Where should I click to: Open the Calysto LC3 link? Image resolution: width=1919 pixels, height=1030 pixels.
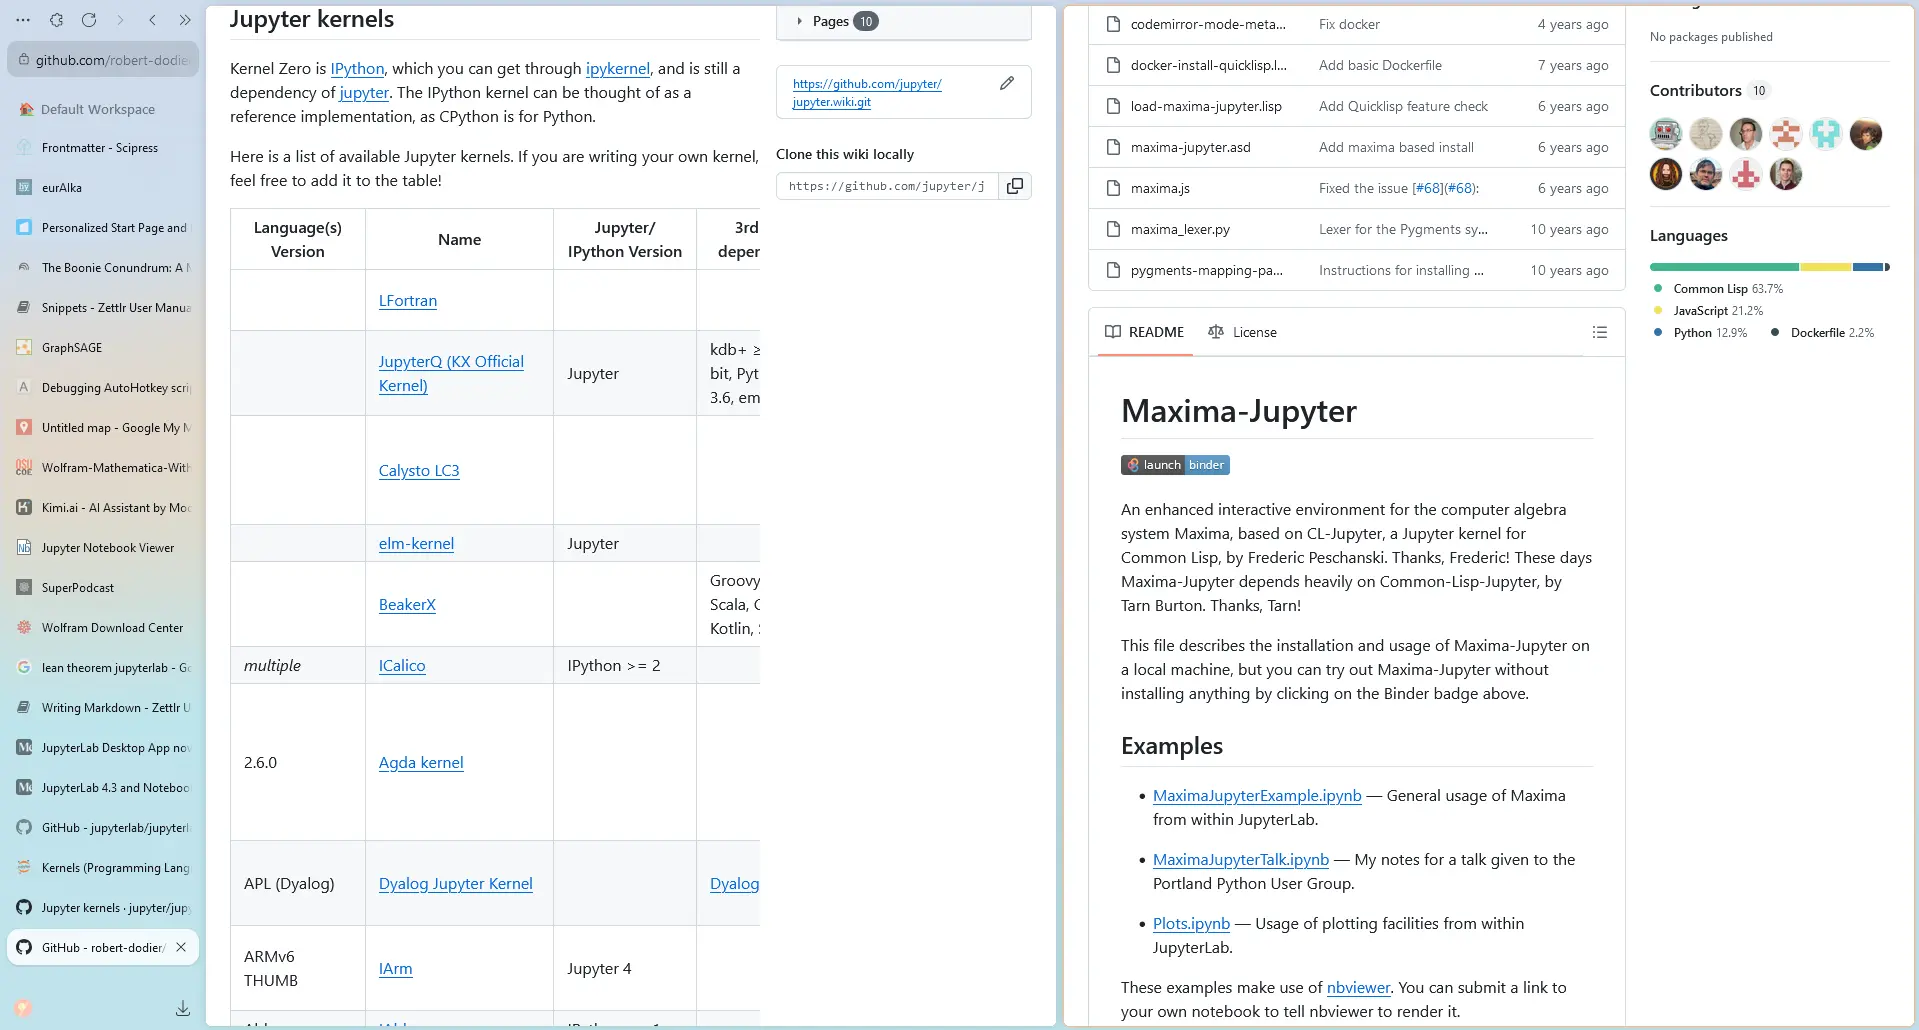pyautogui.click(x=419, y=471)
